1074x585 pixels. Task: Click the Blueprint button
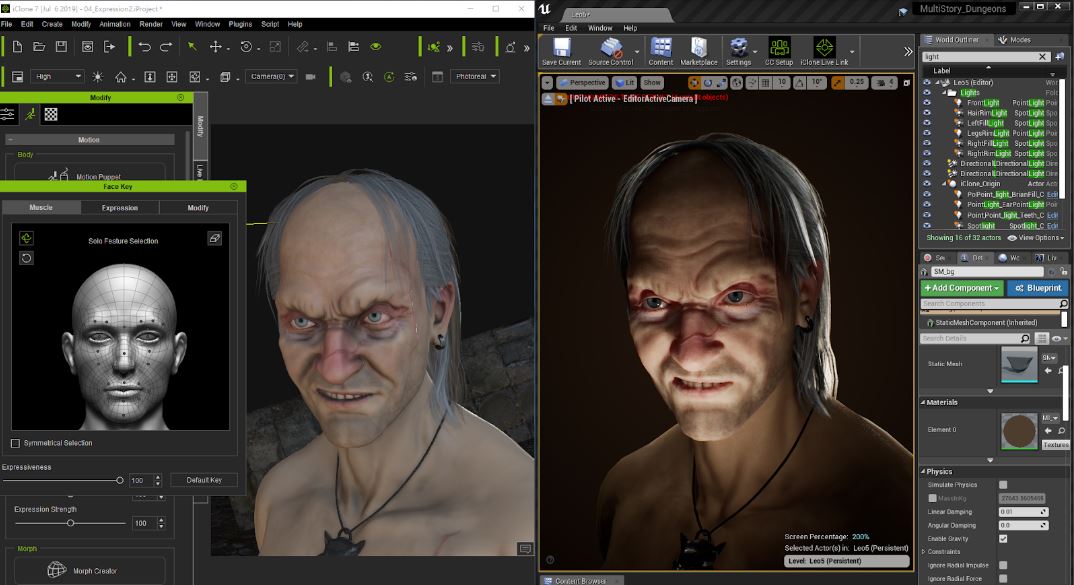pyautogui.click(x=1038, y=288)
